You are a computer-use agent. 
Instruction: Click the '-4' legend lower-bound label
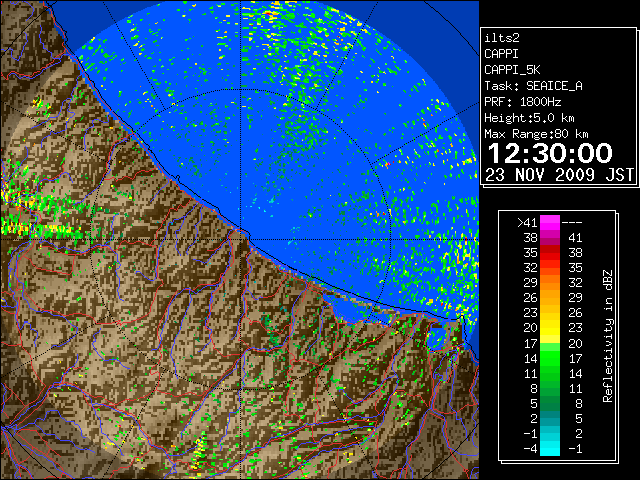click(530, 449)
